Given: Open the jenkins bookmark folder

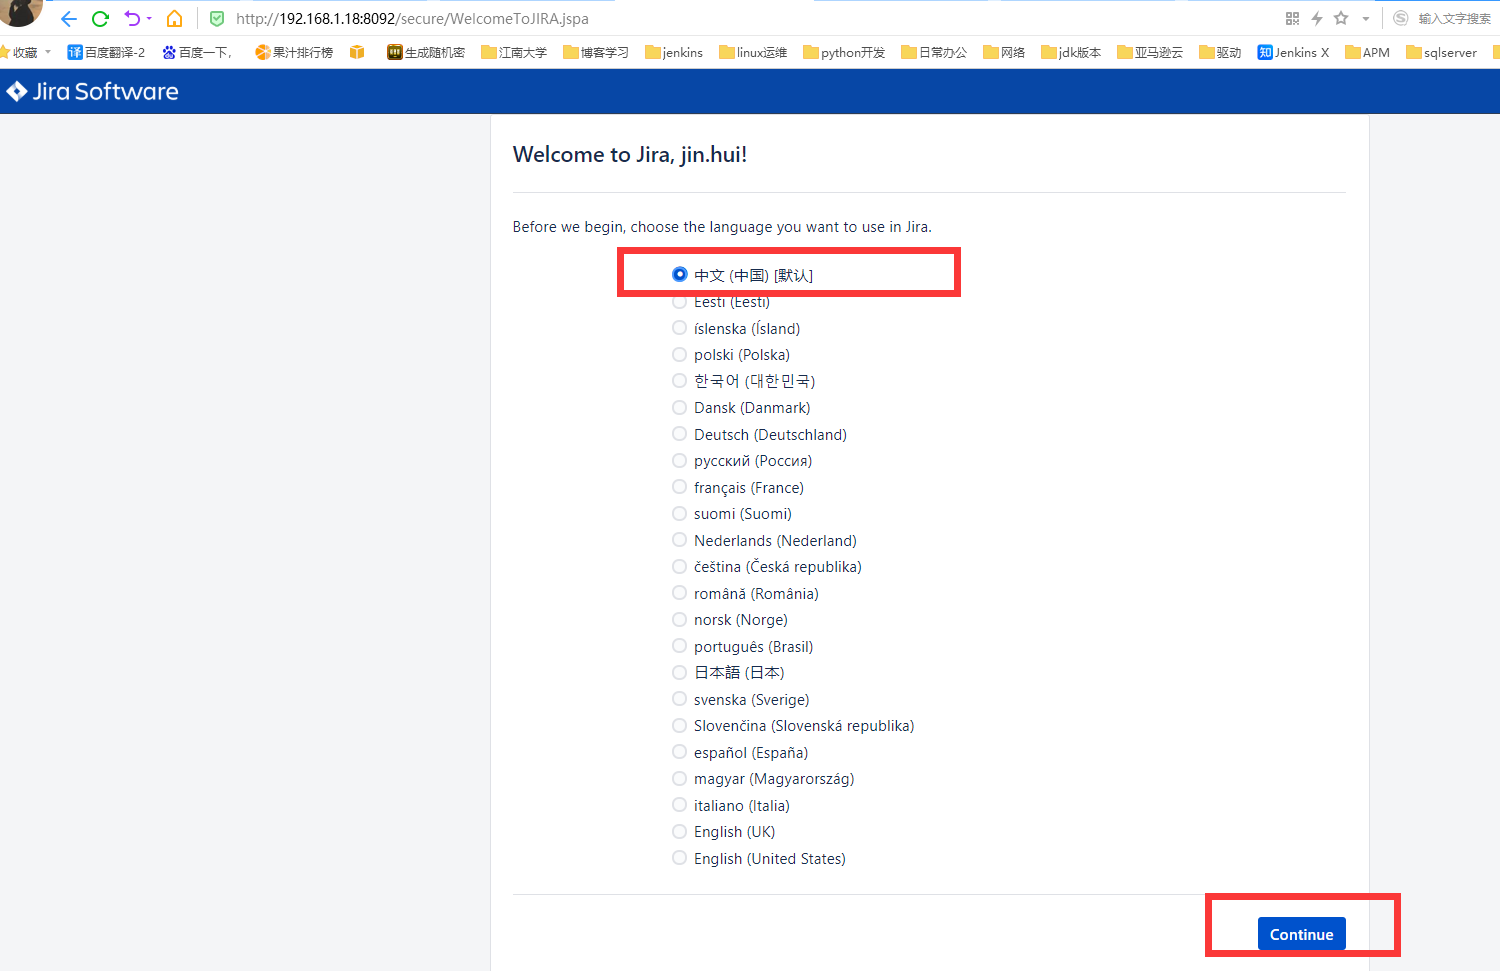Looking at the screenshot, I should coord(674,52).
